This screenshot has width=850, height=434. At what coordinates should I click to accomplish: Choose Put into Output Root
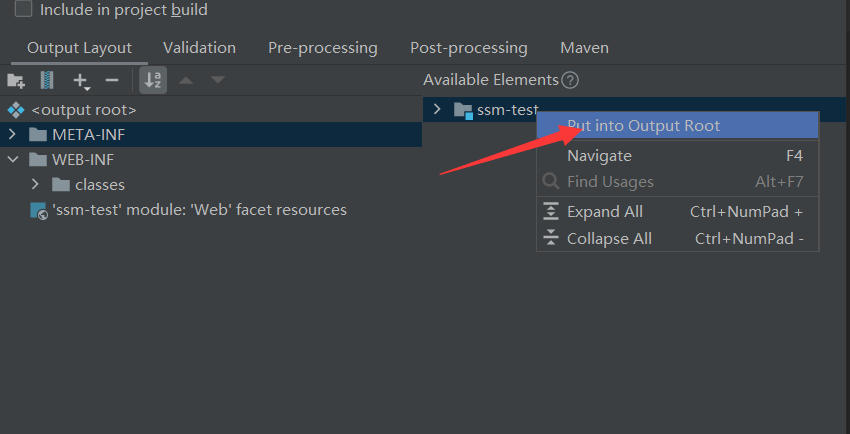[643, 126]
